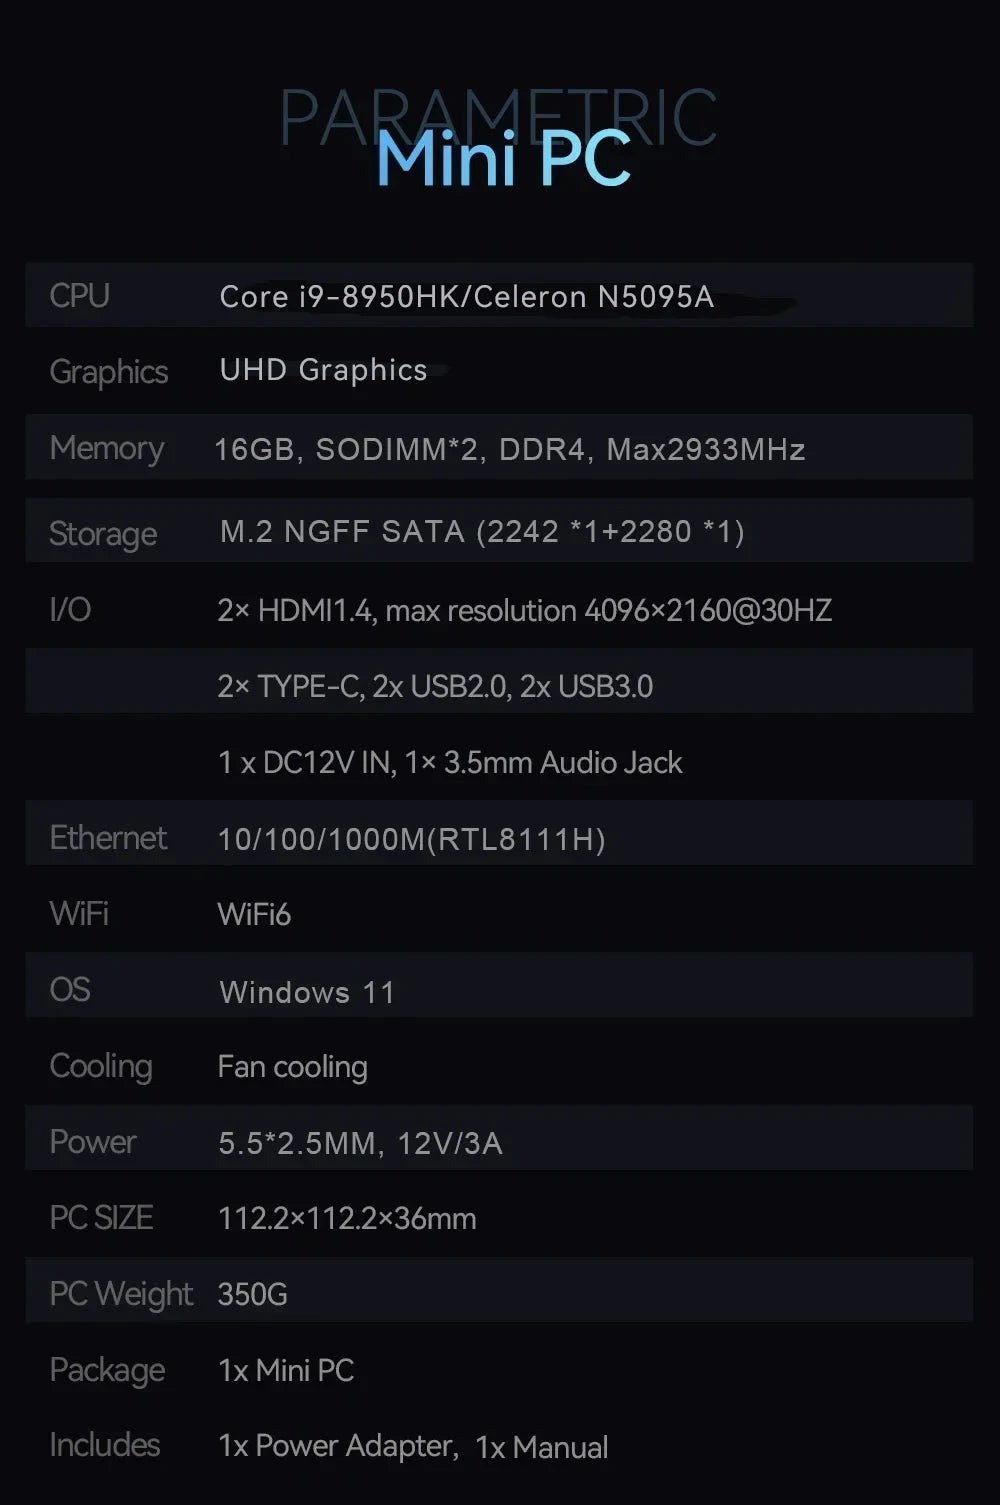This screenshot has height=1505, width=1000.
Task: Select the I/O row label
Action: pos(70,610)
